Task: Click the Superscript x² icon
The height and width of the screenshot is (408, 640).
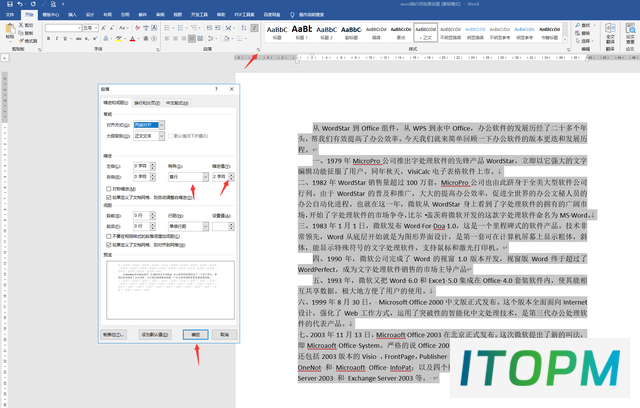Action: (95, 39)
